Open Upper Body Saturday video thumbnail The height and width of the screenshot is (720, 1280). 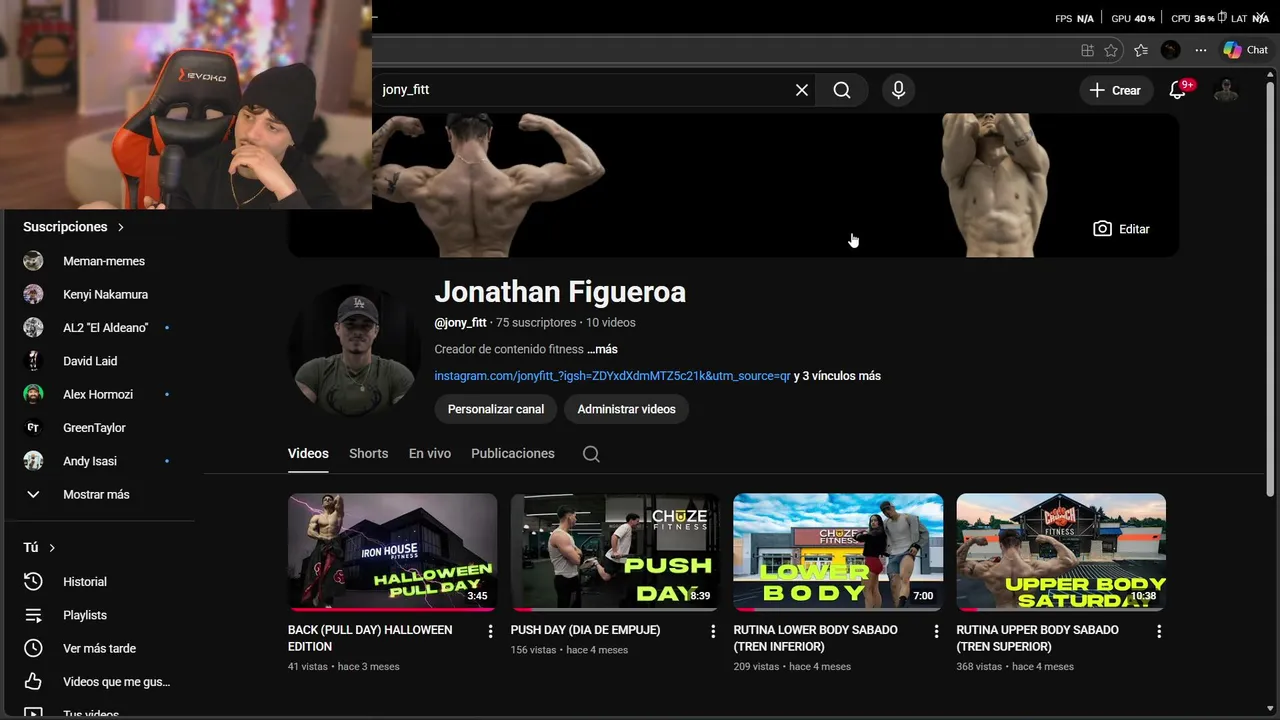tap(1061, 552)
